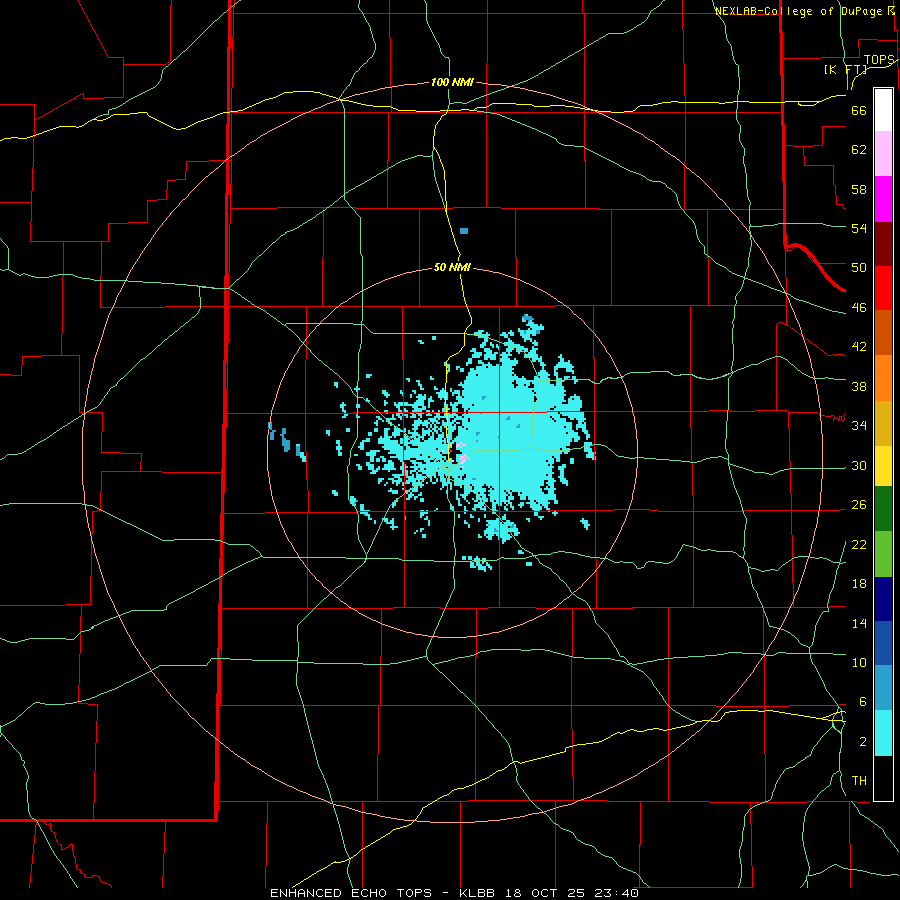This screenshot has width=900, height=900.
Task: Select the 58 legend value
Action: click(x=859, y=189)
